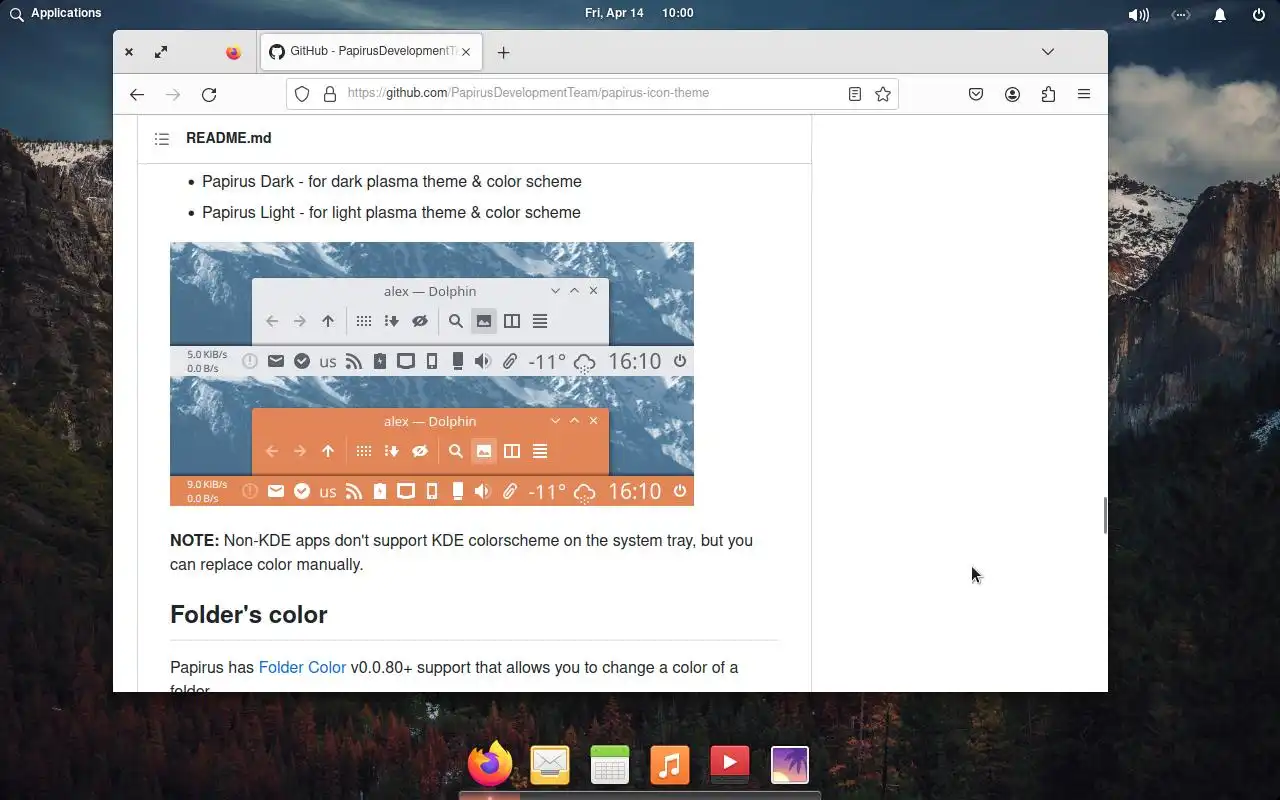Open the Mail app in the dock
Screen dimensions: 1280x800
point(550,765)
